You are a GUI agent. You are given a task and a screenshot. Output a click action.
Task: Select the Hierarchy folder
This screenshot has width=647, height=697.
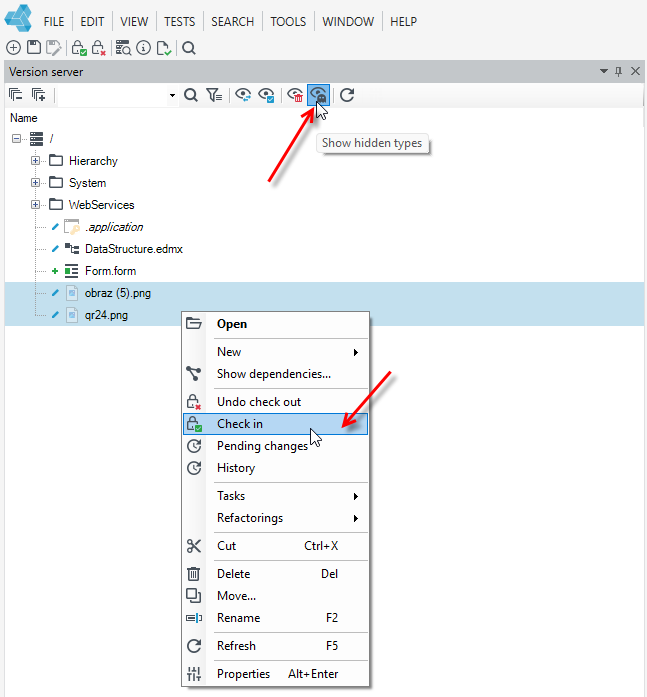[93, 160]
